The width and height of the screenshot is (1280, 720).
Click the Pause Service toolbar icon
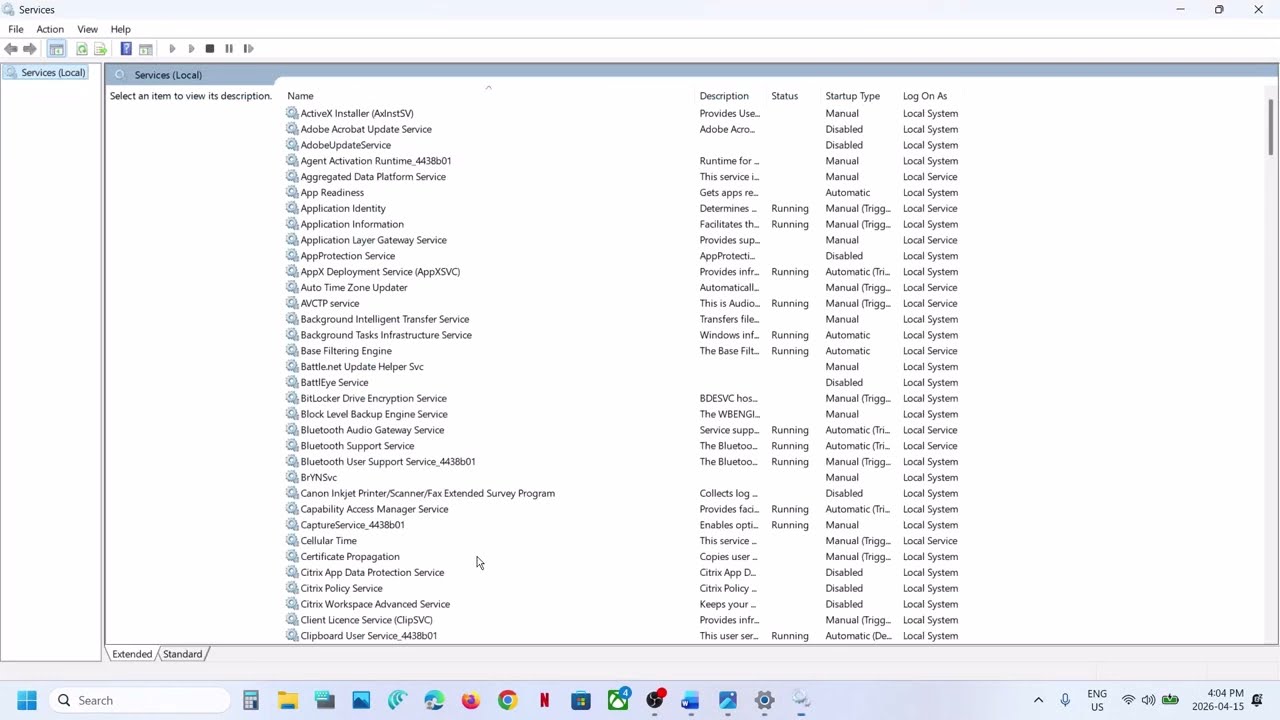click(229, 48)
